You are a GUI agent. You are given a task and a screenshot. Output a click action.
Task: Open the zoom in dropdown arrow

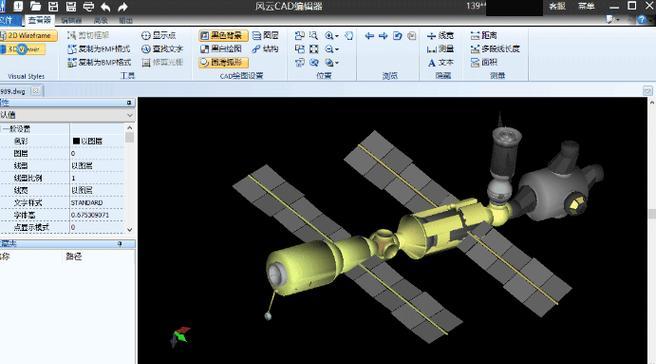[x=337, y=36]
